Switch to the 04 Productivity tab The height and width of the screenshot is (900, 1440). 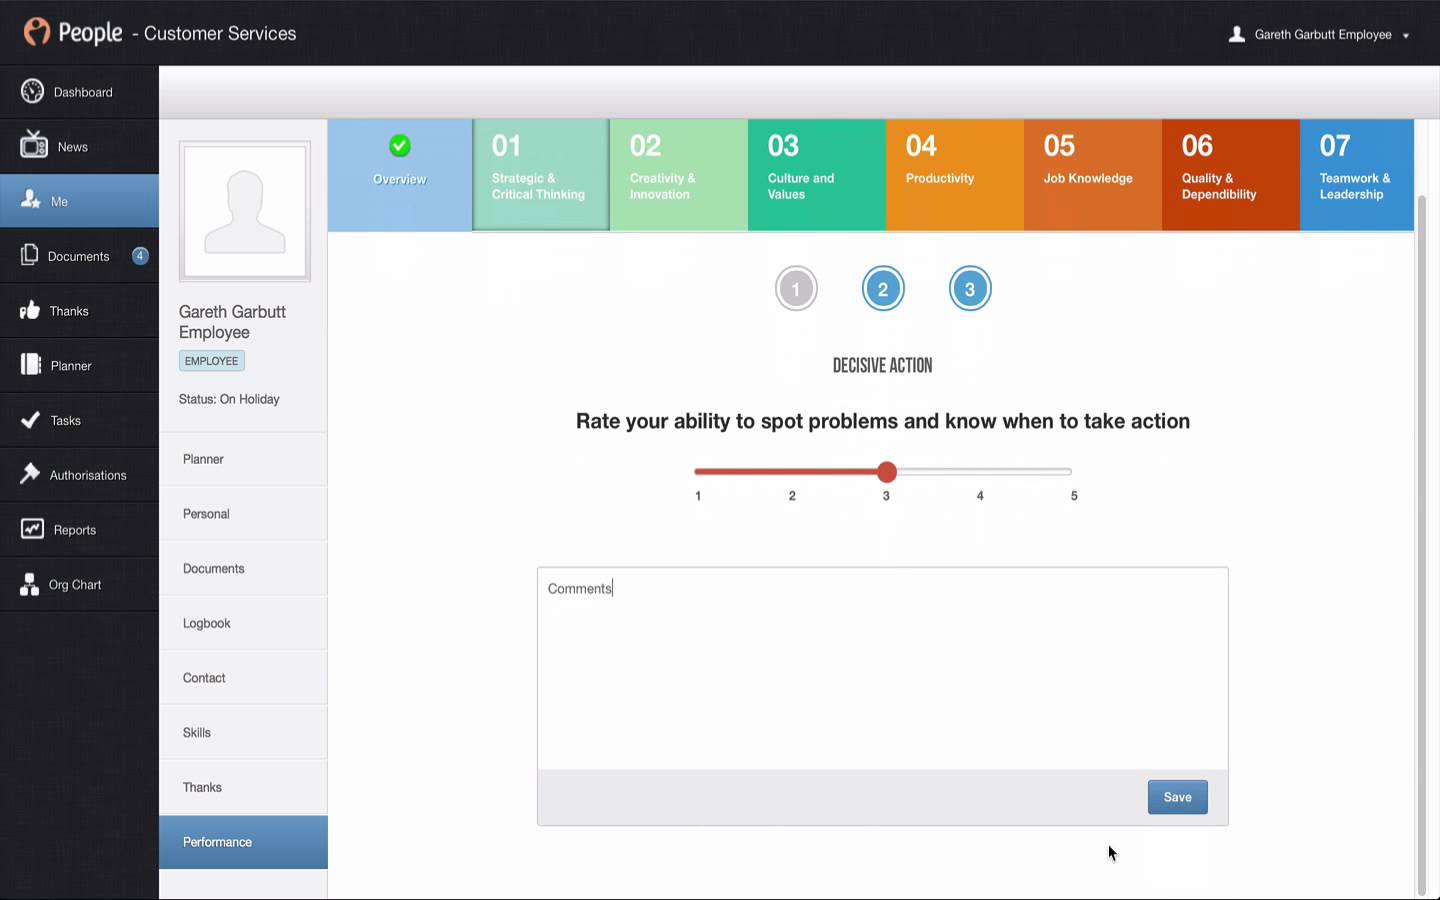[x=954, y=175]
